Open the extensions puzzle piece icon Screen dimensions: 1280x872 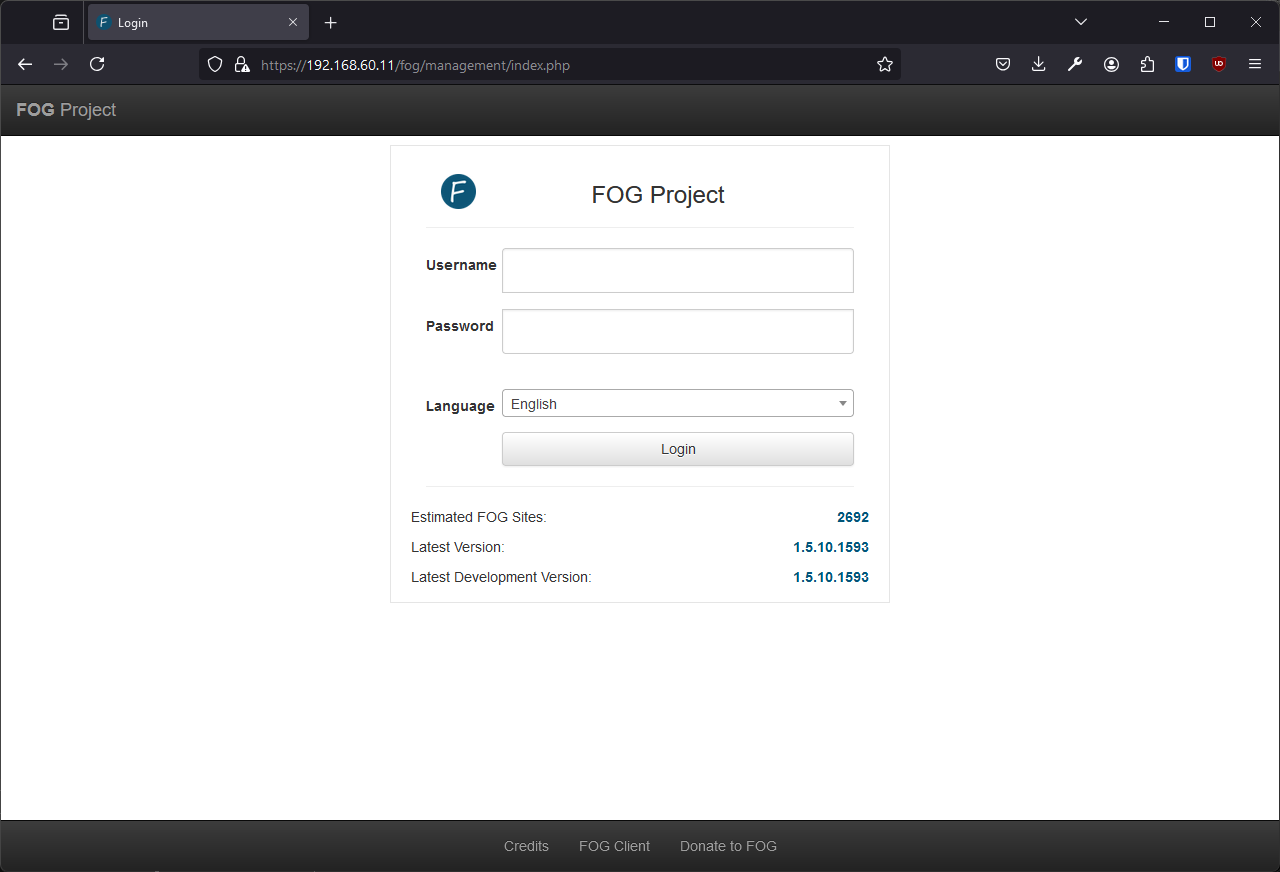coord(1147,64)
